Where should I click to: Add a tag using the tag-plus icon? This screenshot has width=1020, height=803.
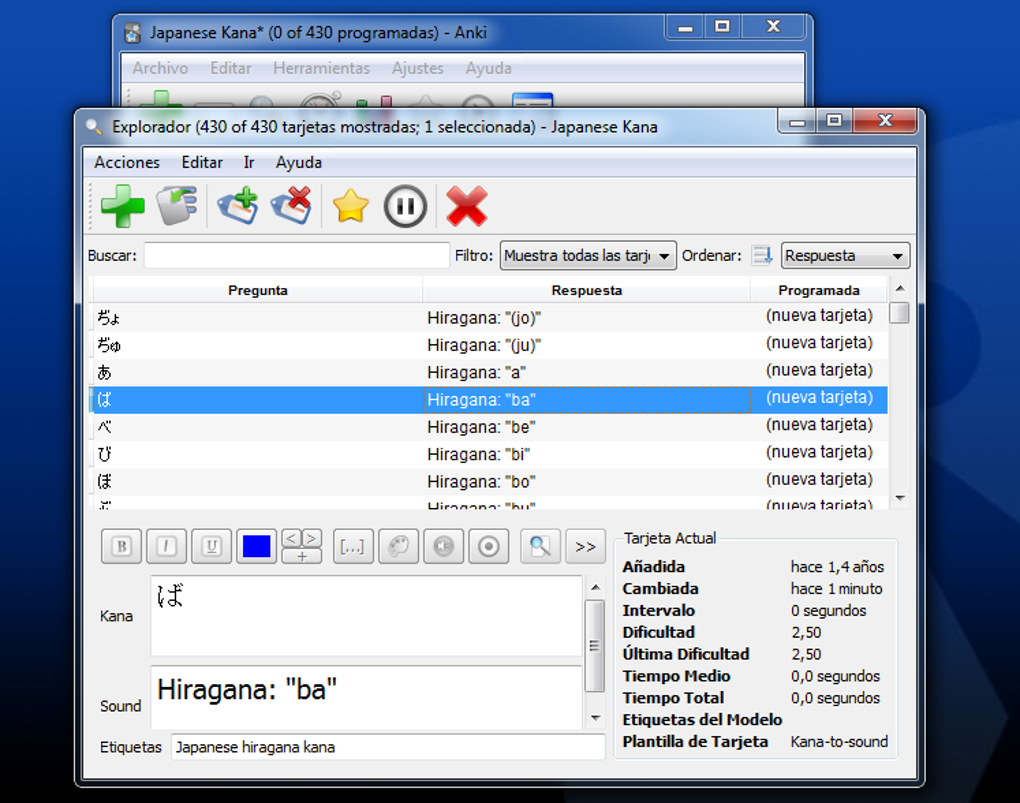point(236,206)
